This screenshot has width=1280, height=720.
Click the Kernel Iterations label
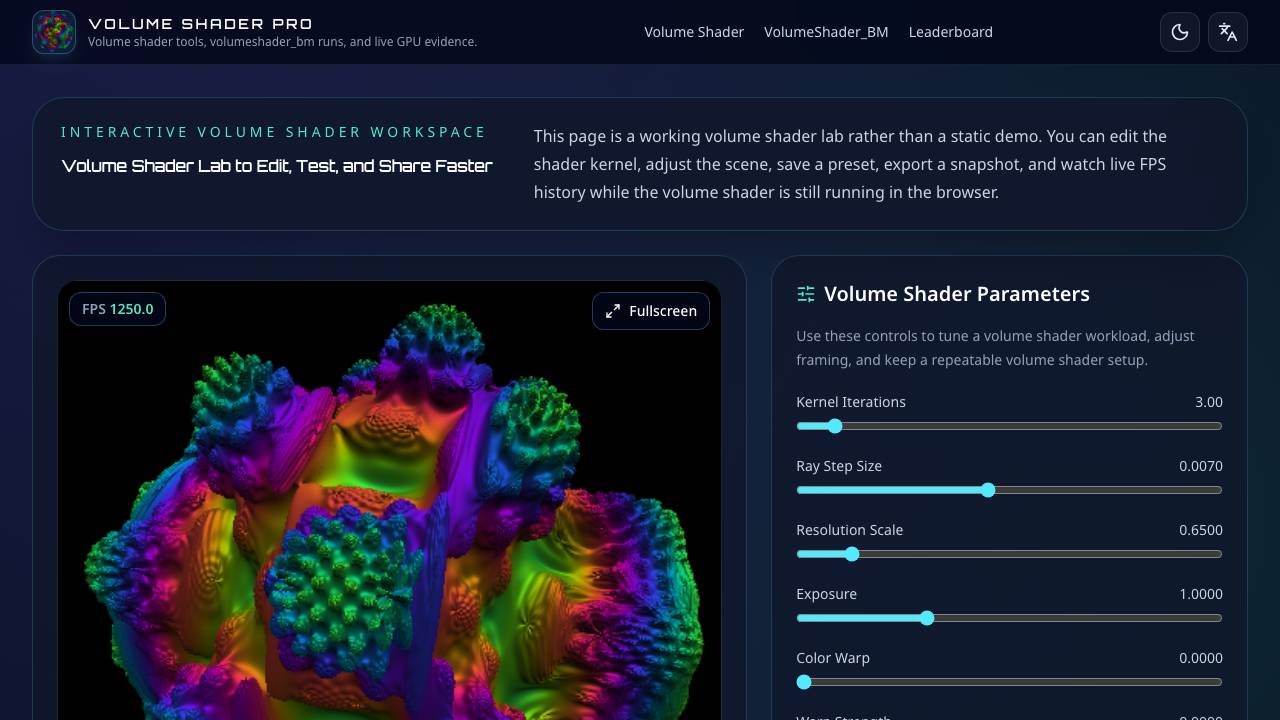pos(851,402)
